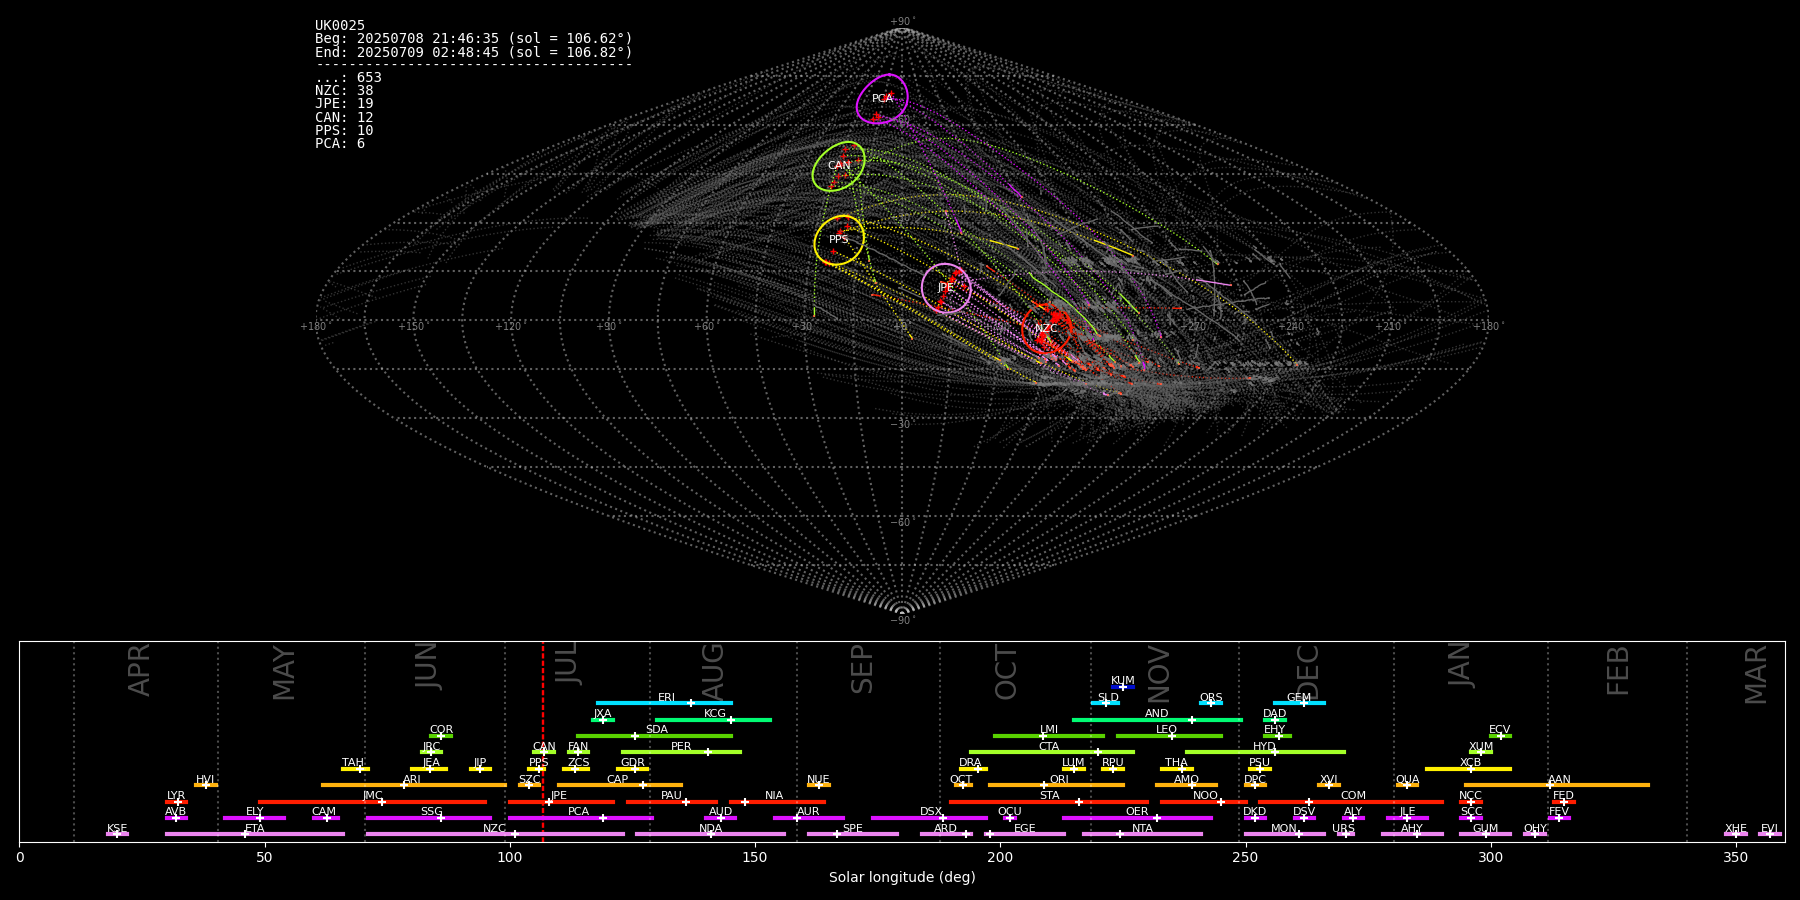Image resolution: width=1800 pixels, height=900 pixels.
Task: Click the 'CAN: 12' legend count
Action: 344,118
